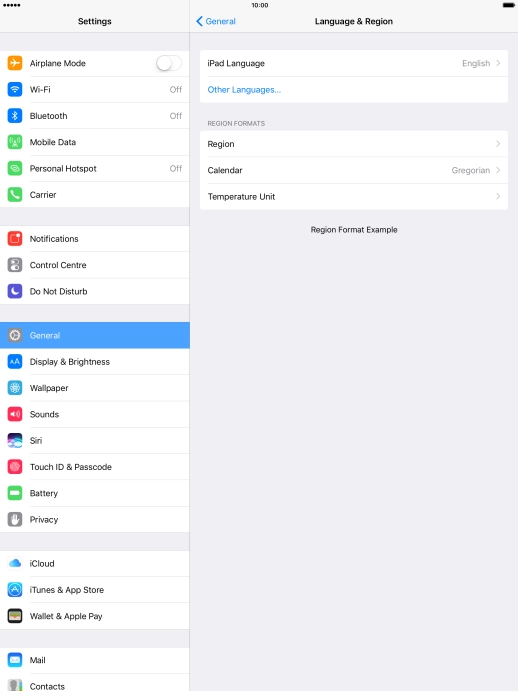Viewport: 518px width, 691px height.
Task: Expand the iPad Language chevron showing English
Action: point(498,63)
